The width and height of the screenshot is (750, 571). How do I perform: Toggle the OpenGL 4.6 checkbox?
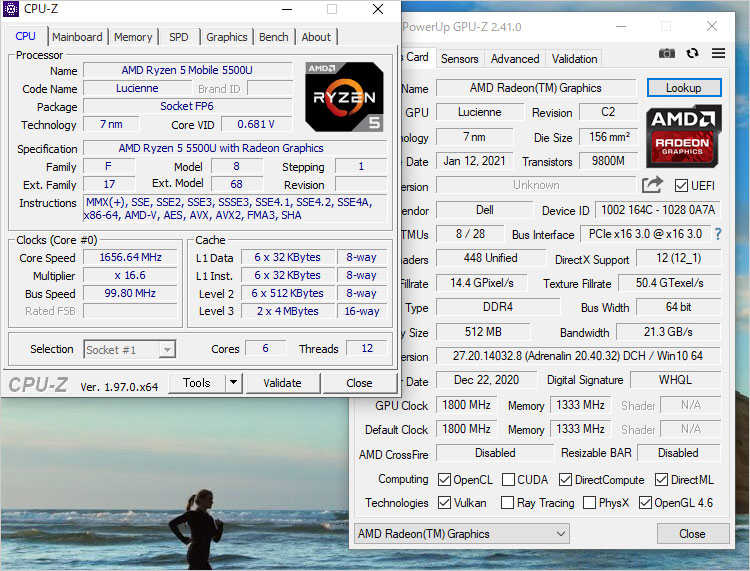645,503
